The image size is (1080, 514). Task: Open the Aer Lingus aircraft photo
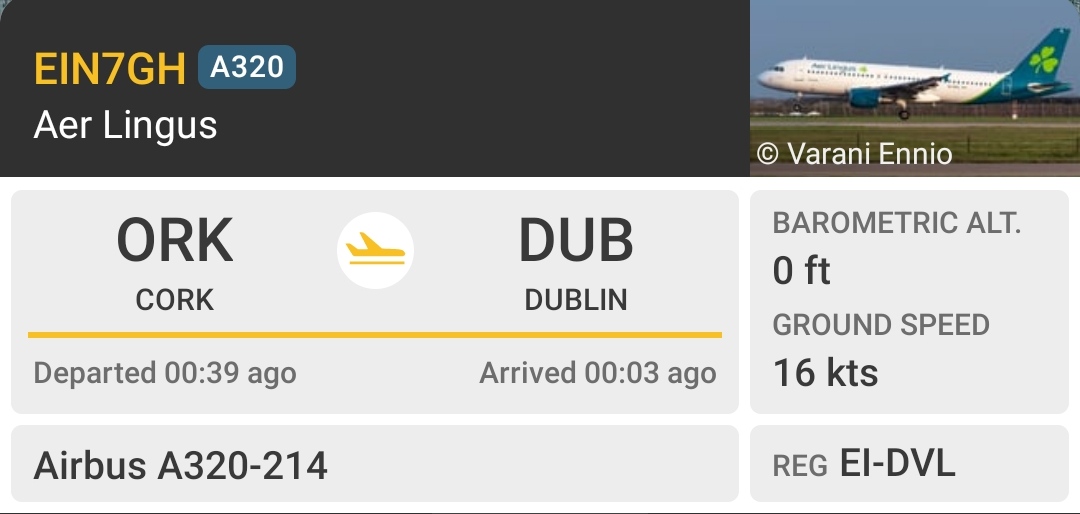pos(914,88)
